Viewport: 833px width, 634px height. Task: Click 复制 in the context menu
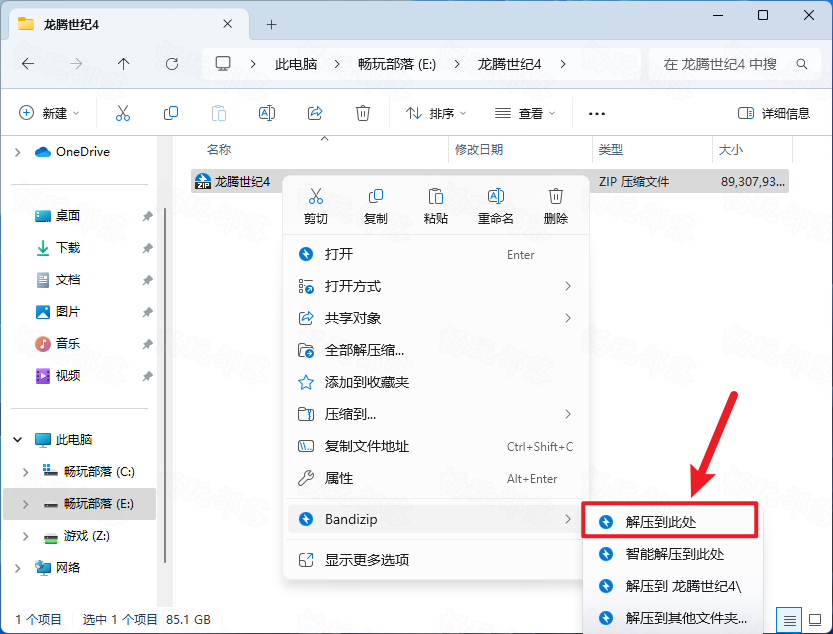pyautogui.click(x=376, y=207)
